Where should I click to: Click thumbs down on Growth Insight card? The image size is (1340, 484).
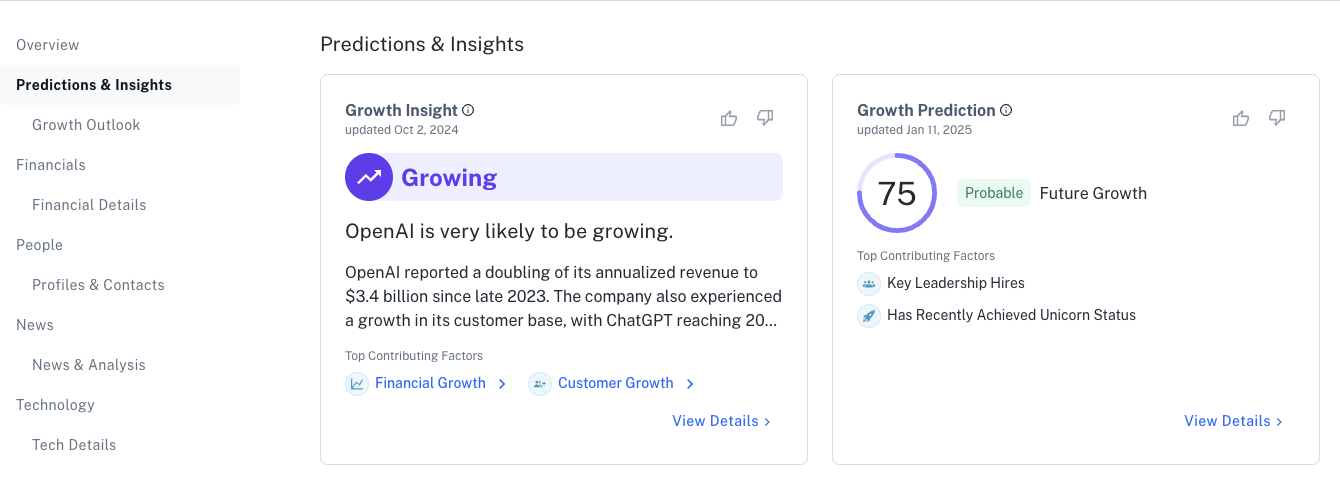[x=765, y=118]
